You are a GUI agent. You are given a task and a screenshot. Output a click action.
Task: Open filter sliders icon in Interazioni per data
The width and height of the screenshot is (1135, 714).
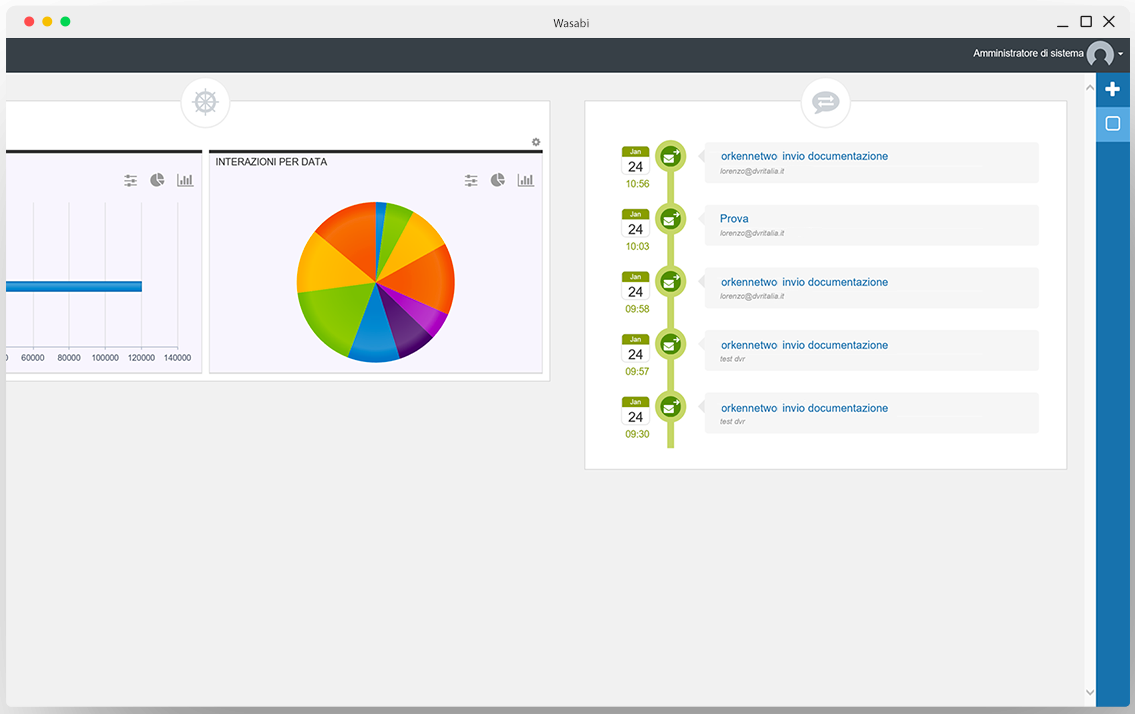(471, 180)
